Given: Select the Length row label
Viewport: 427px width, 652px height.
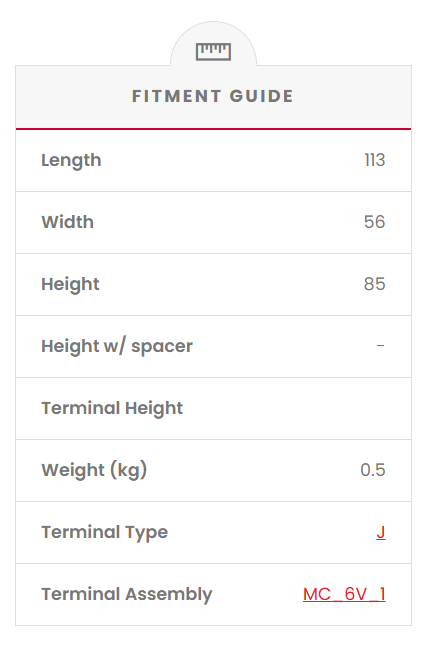Looking at the screenshot, I should click(71, 161).
